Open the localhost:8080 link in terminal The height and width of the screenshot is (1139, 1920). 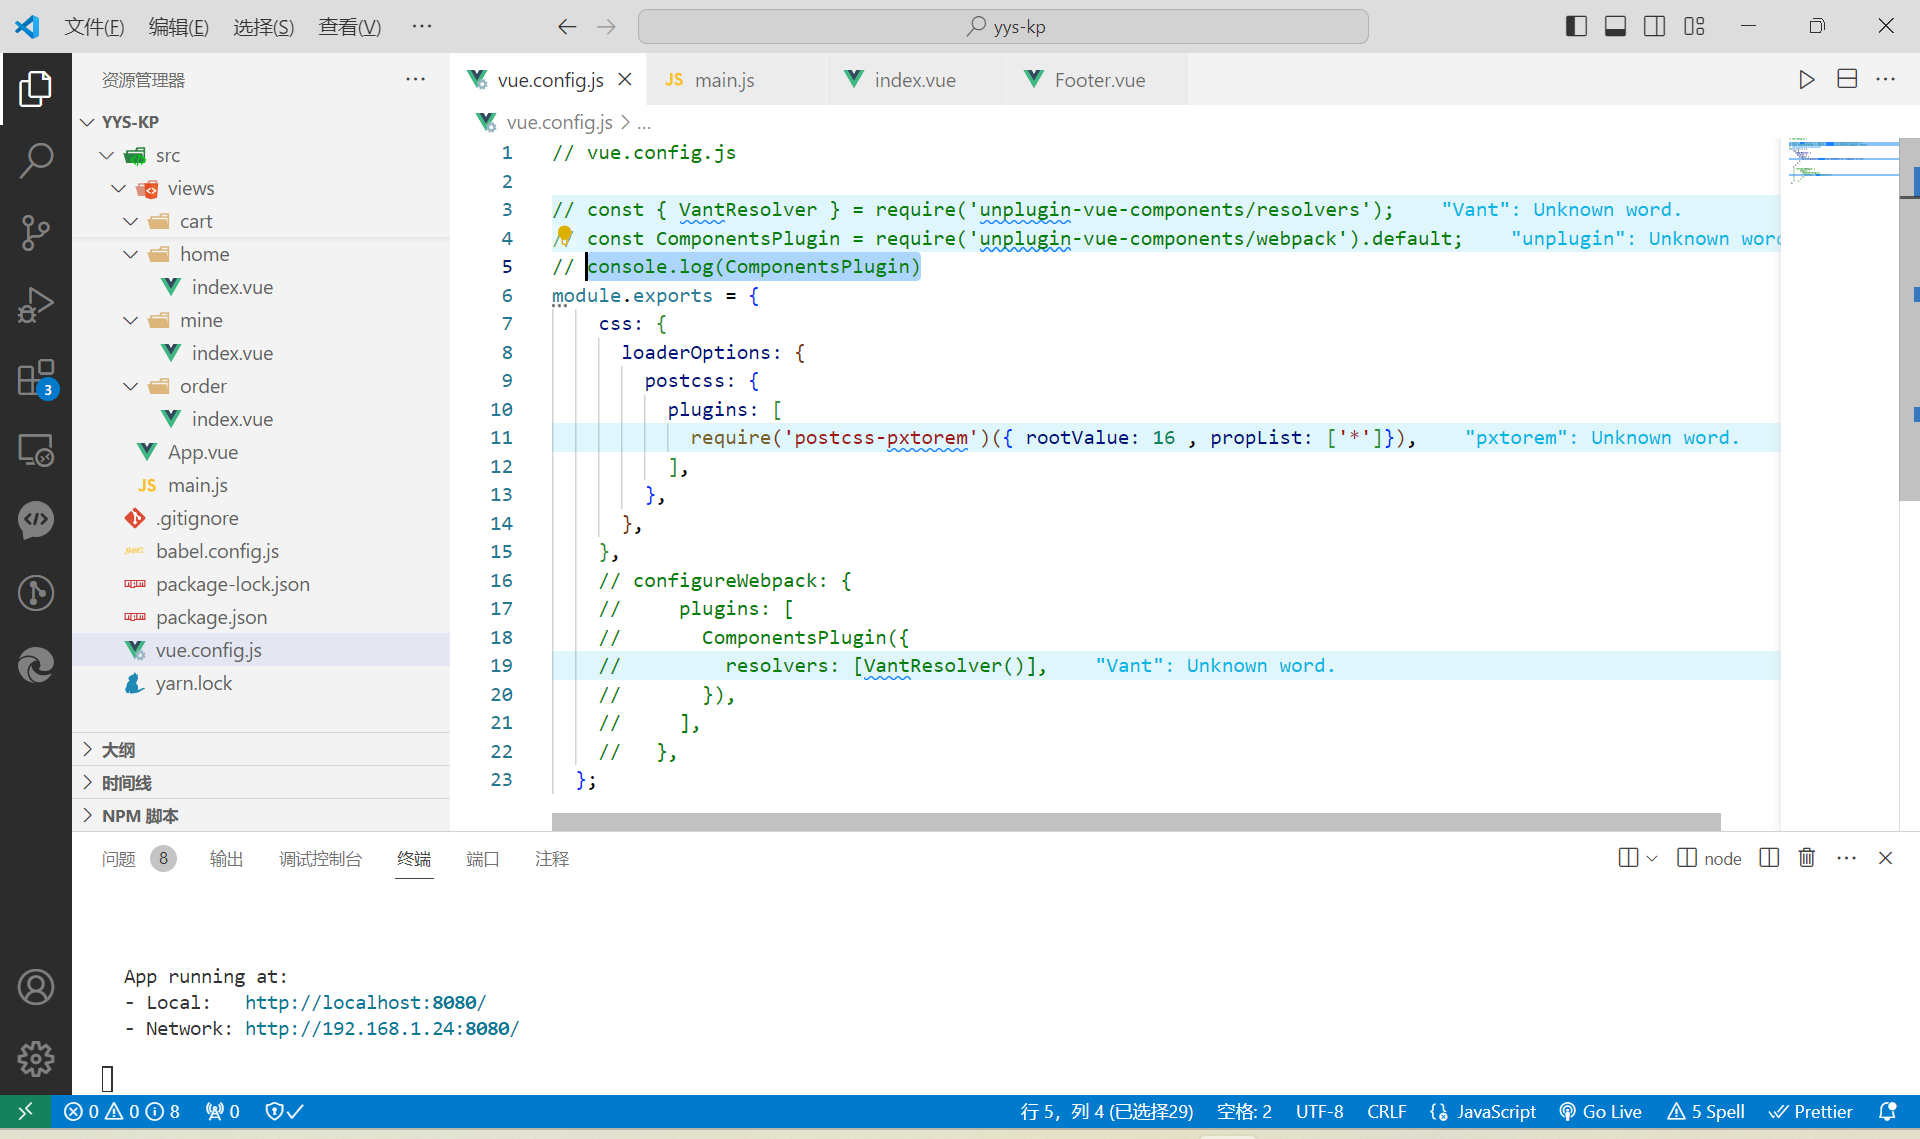click(365, 1002)
